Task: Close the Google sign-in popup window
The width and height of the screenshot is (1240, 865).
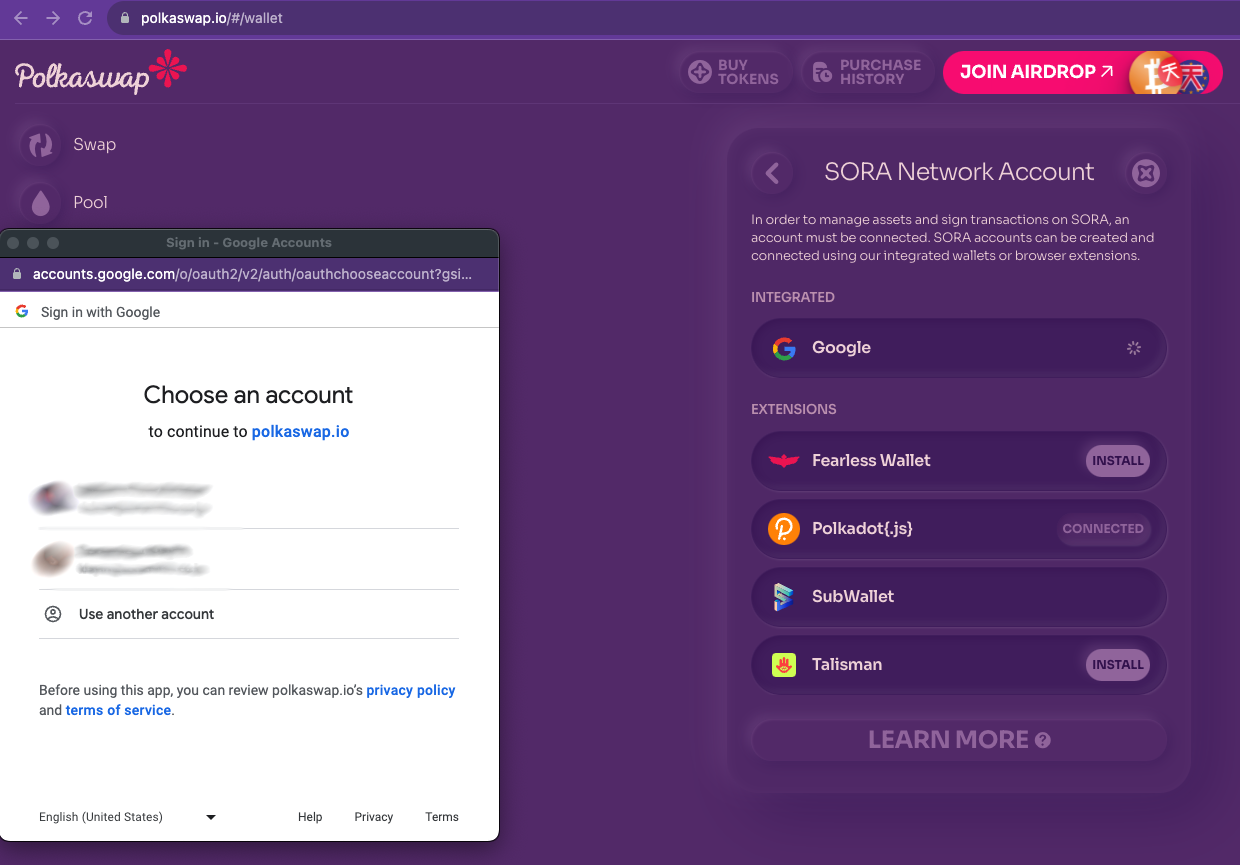Action: coord(13,243)
